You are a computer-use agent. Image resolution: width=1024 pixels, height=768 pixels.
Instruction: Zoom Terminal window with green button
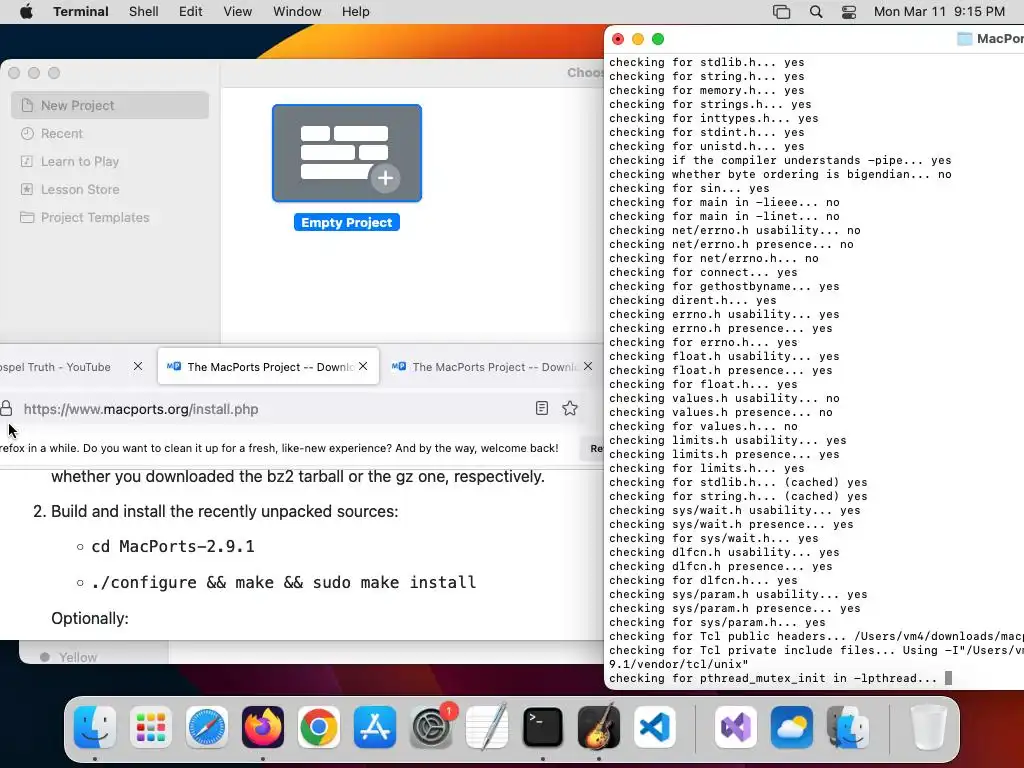pyautogui.click(x=658, y=39)
